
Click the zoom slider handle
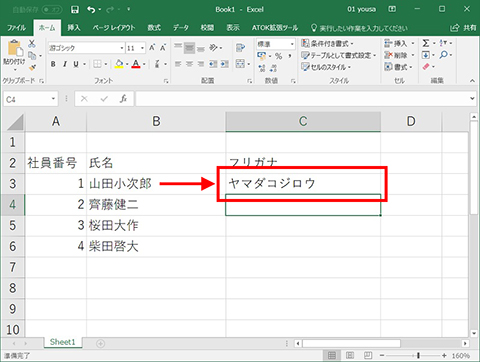418,356
